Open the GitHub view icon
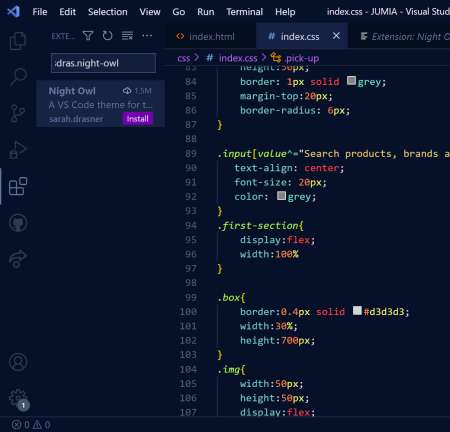Viewport: 450px width, 432px height. point(18,223)
